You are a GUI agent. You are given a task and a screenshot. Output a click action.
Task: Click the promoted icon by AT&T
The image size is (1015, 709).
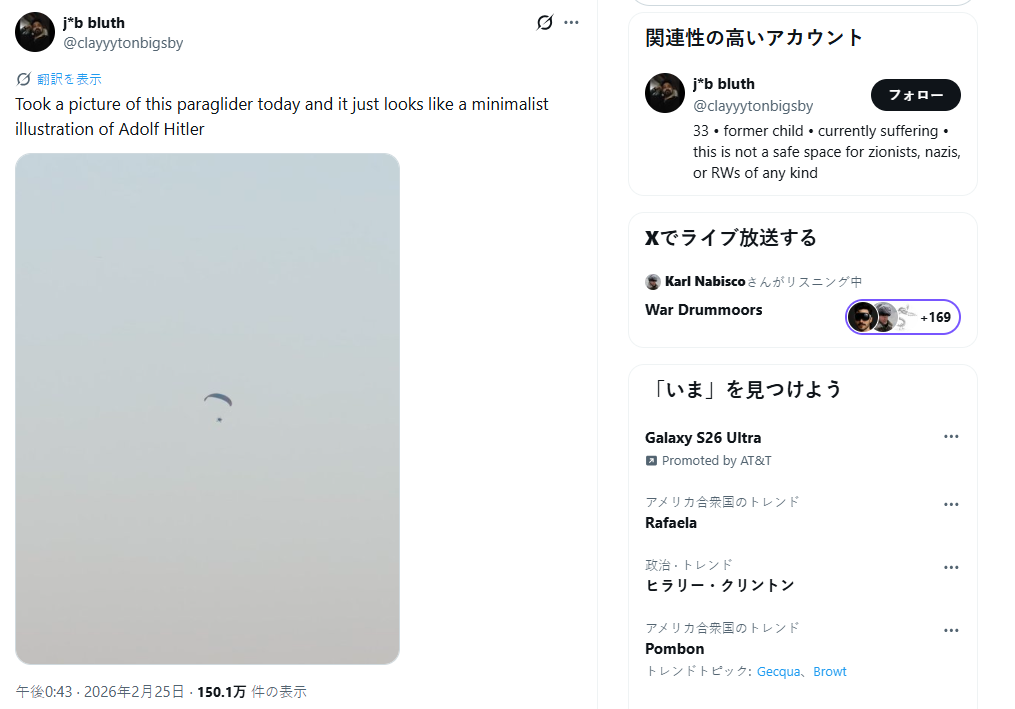(x=652, y=461)
